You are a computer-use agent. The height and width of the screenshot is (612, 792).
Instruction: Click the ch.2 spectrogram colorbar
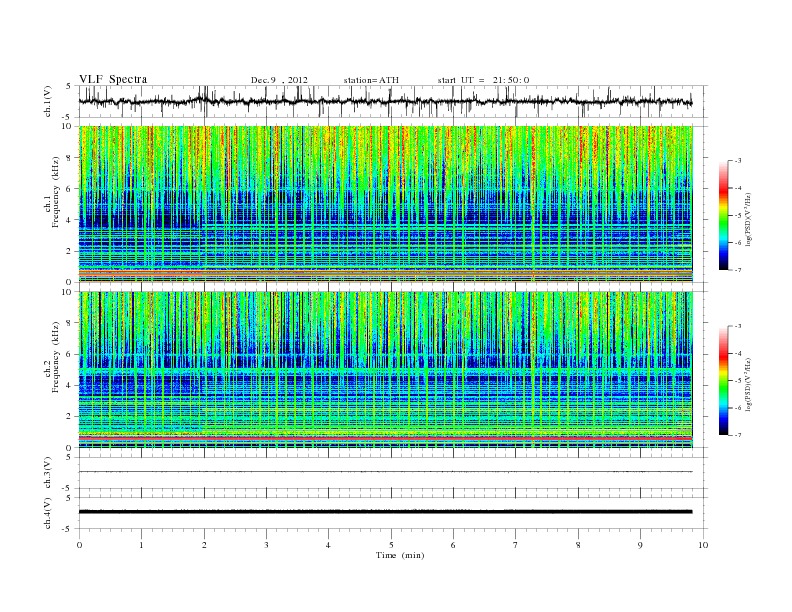[x=723, y=380]
